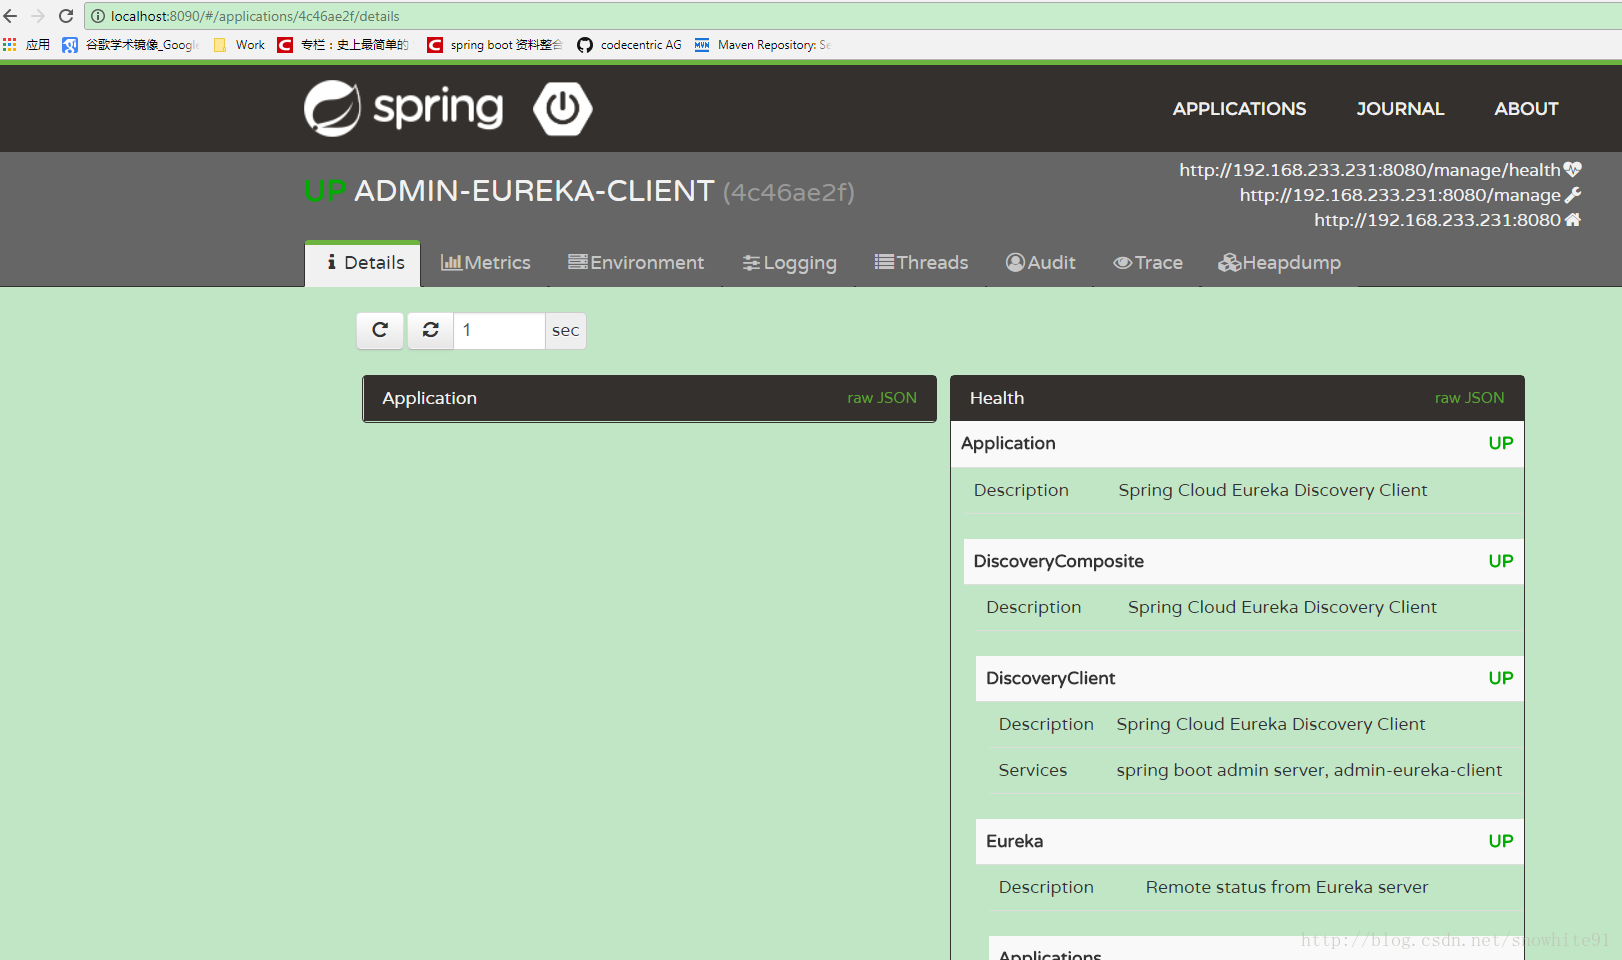This screenshot has width=1622, height=960.
Task: Click the Health panel header title
Action: (x=997, y=398)
